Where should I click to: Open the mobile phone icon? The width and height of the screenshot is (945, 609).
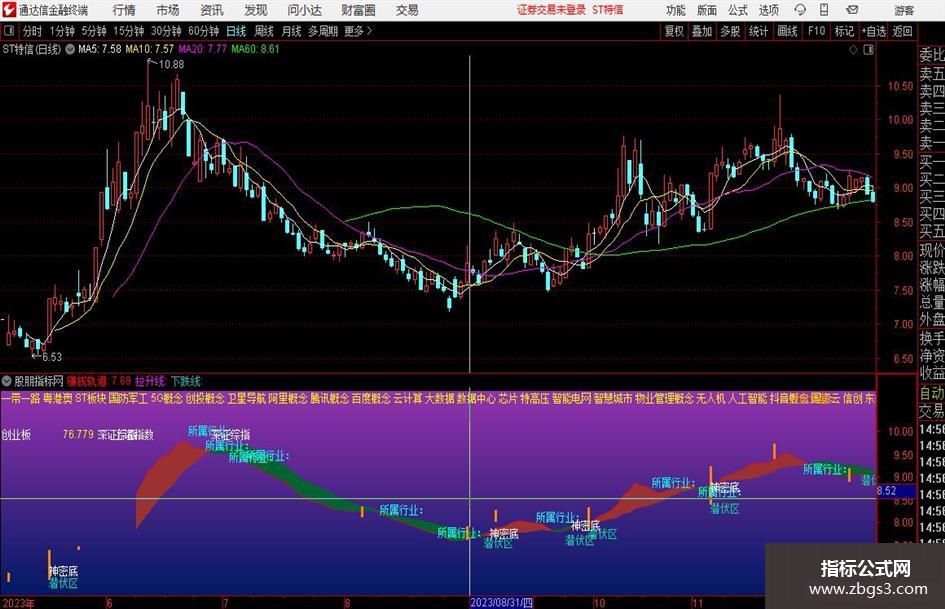[x=824, y=10]
